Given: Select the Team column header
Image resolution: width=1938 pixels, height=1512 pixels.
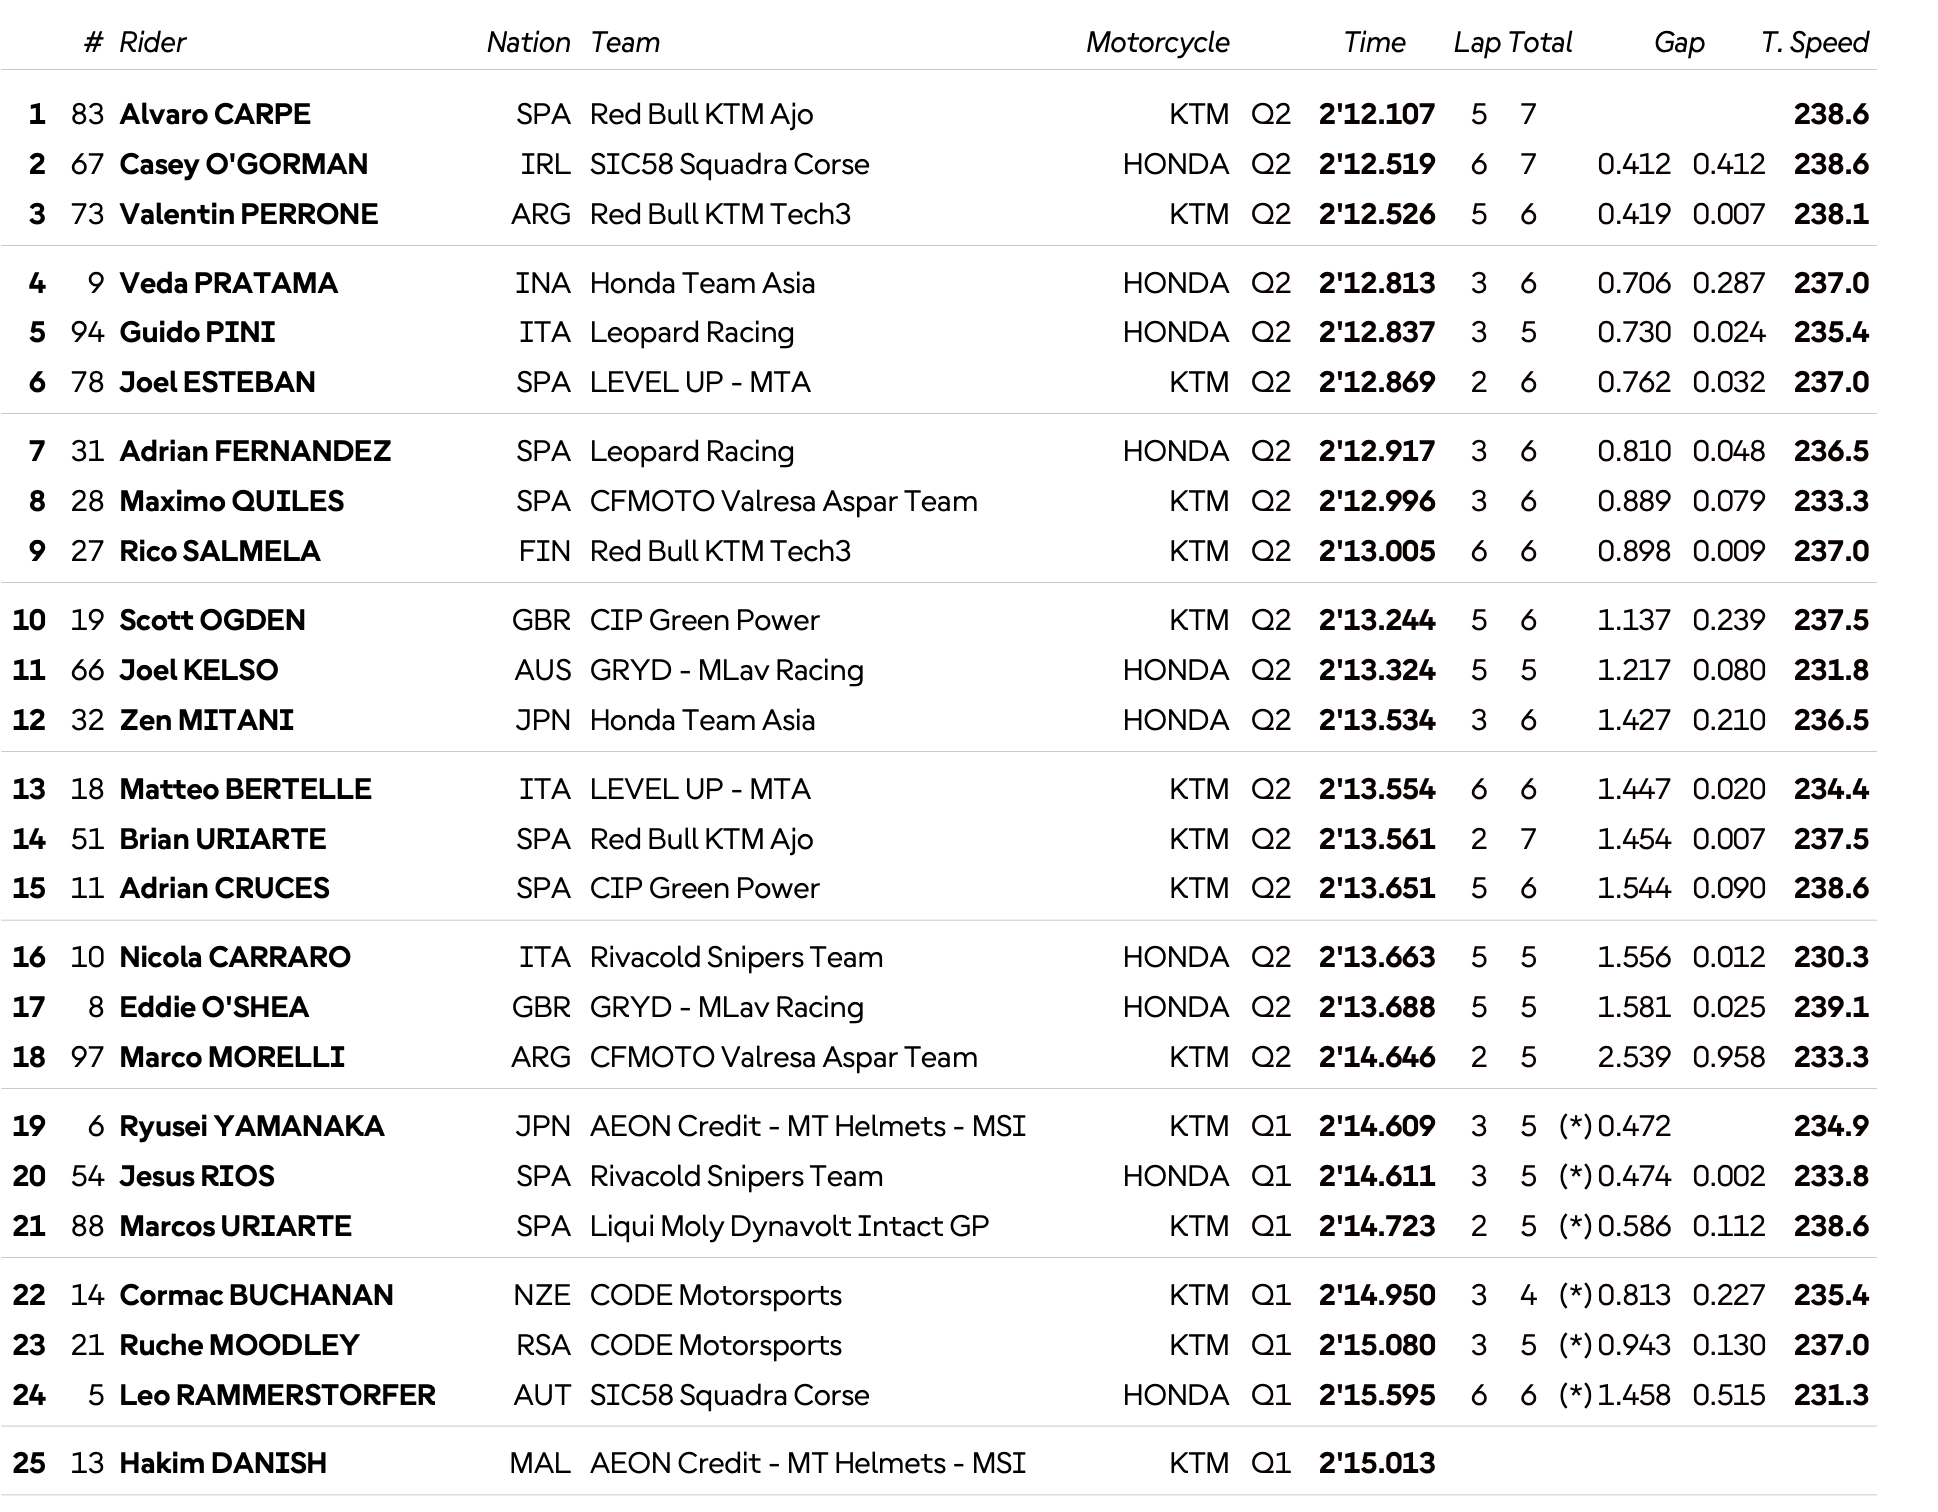Looking at the screenshot, I should (625, 42).
